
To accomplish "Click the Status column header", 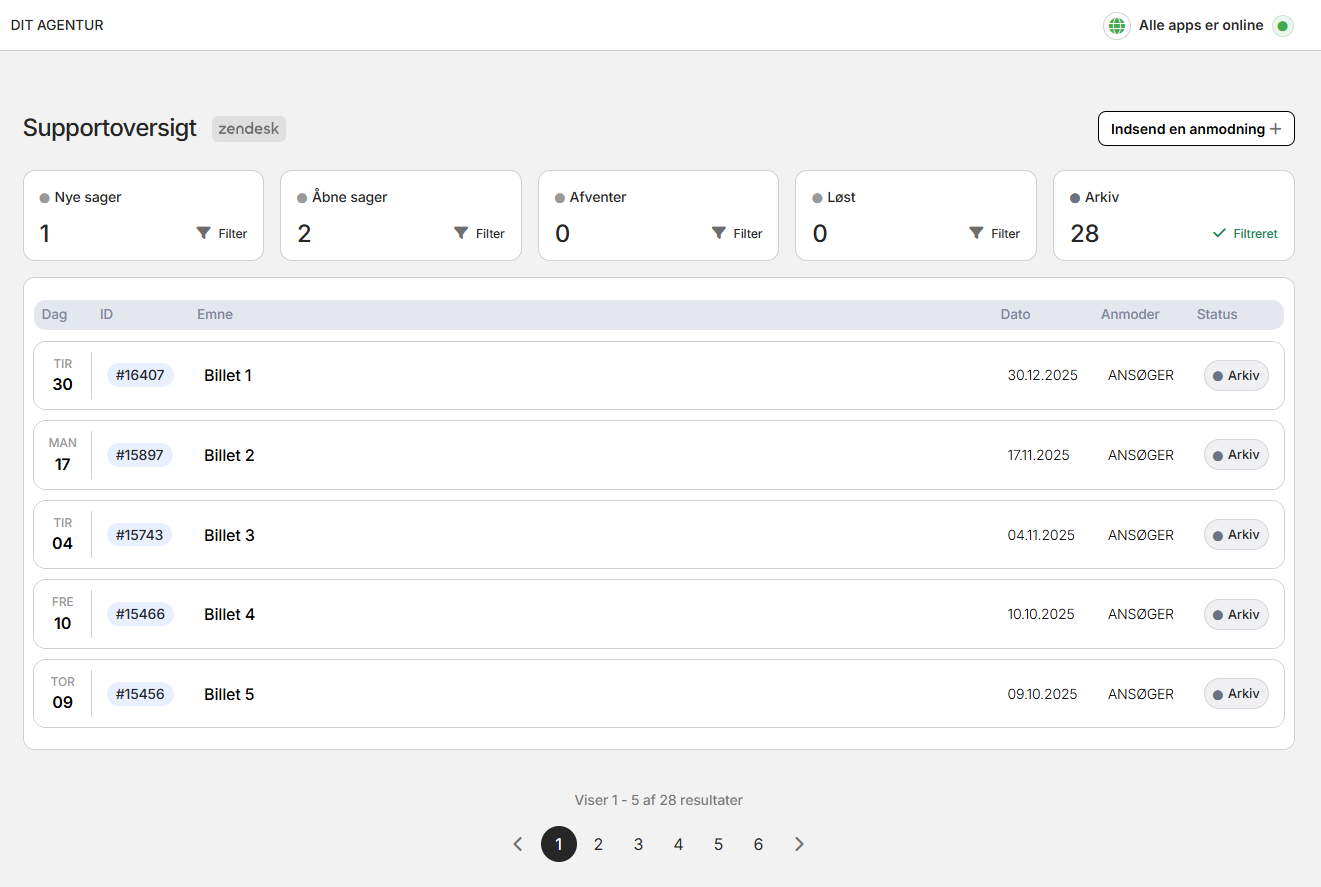I will point(1217,314).
